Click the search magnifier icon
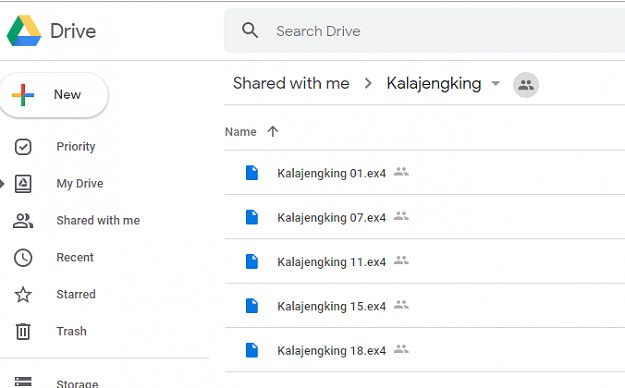The width and height of the screenshot is (625, 388). (x=250, y=30)
